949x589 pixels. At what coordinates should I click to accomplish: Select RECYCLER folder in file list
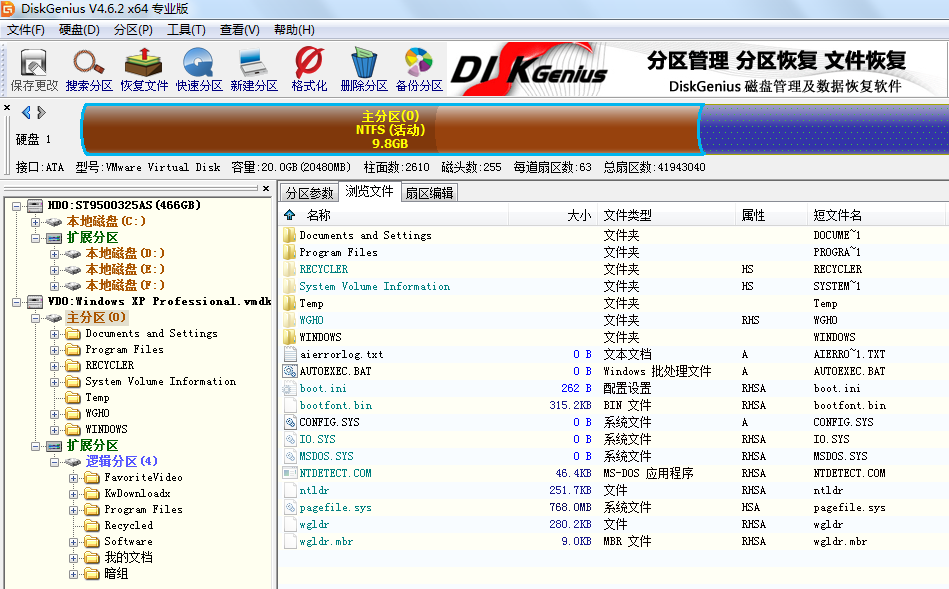pyautogui.click(x=324, y=269)
